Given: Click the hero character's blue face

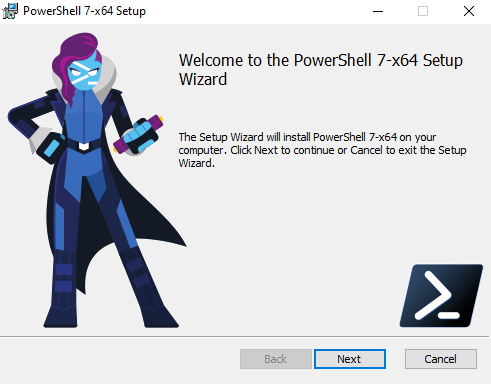Looking at the screenshot, I should click(x=84, y=75).
